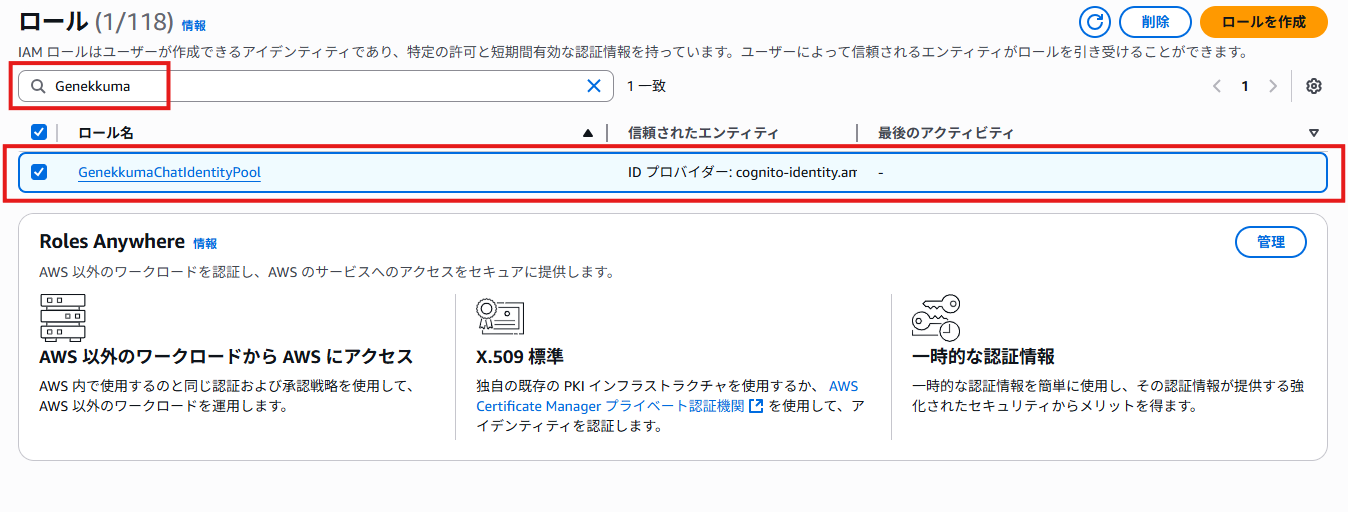Click the 信頼されたエンティティ column header

(x=703, y=132)
